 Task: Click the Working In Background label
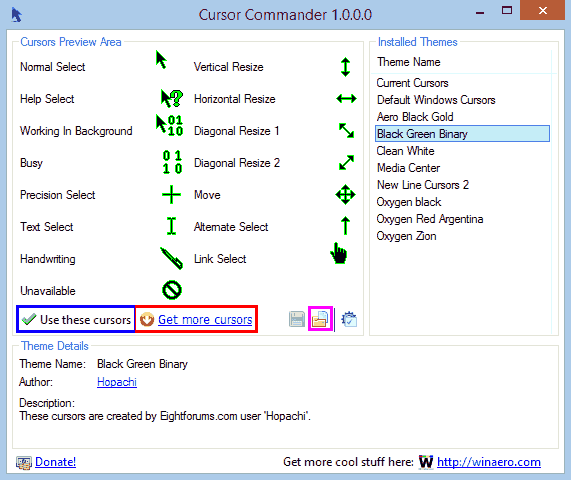point(76,131)
